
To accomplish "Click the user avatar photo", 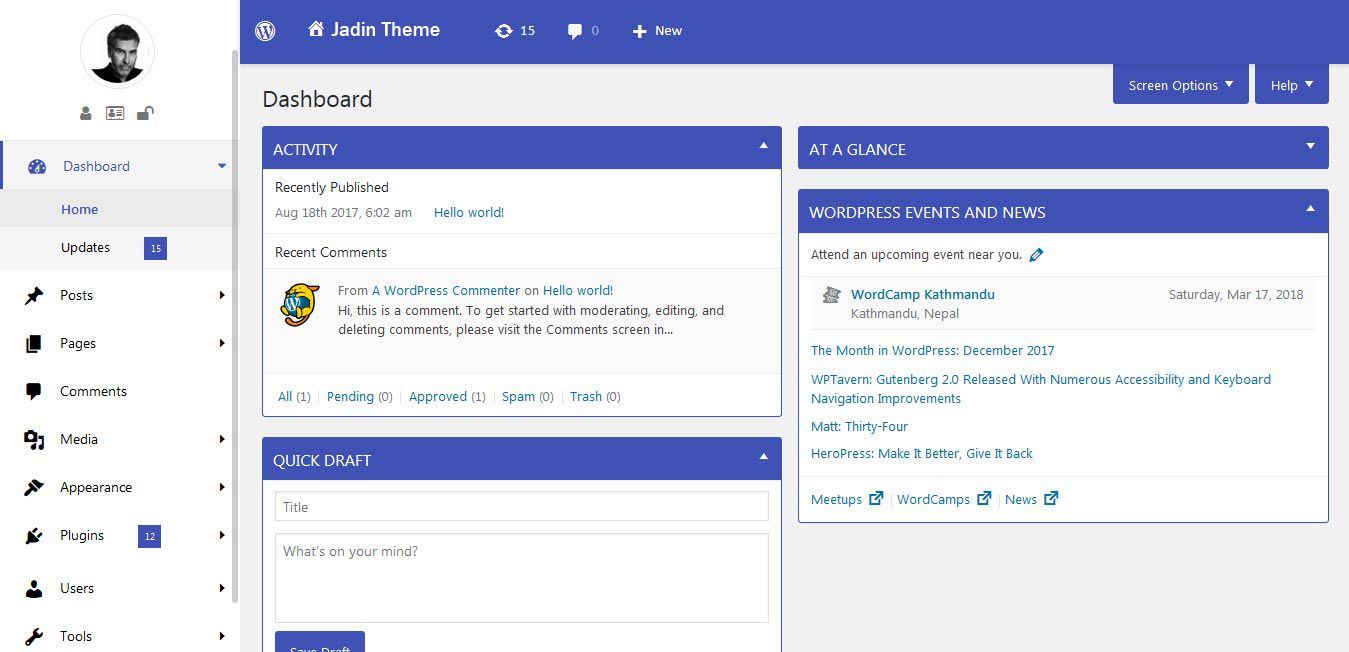I will tap(117, 51).
